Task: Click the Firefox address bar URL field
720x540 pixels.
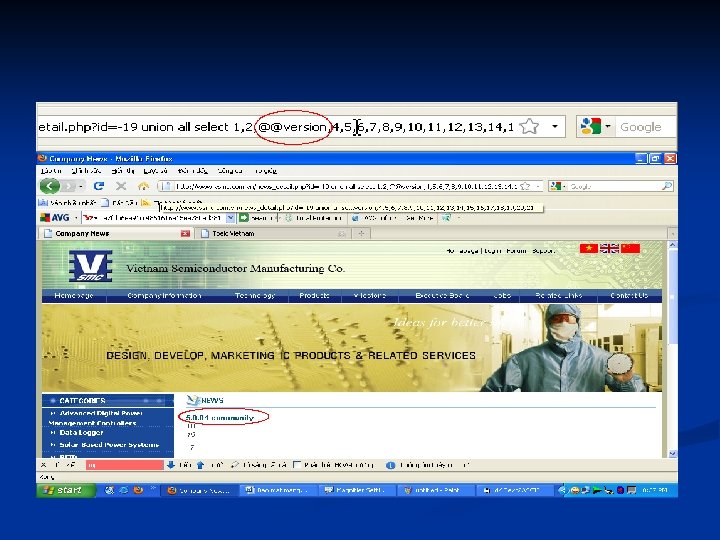Action: pos(345,186)
